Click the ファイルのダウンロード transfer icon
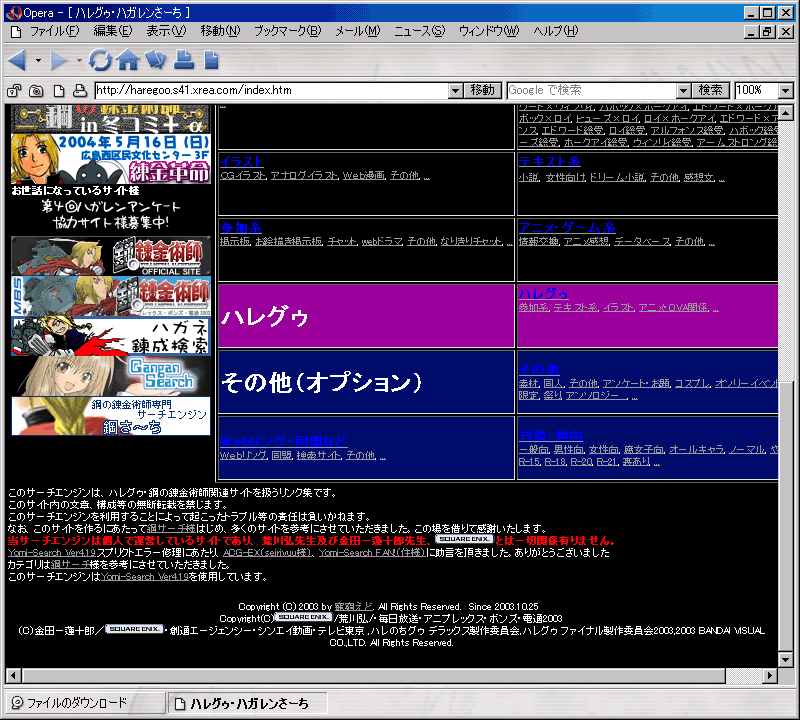Screen dimensions: 800x720 point(17,703)
